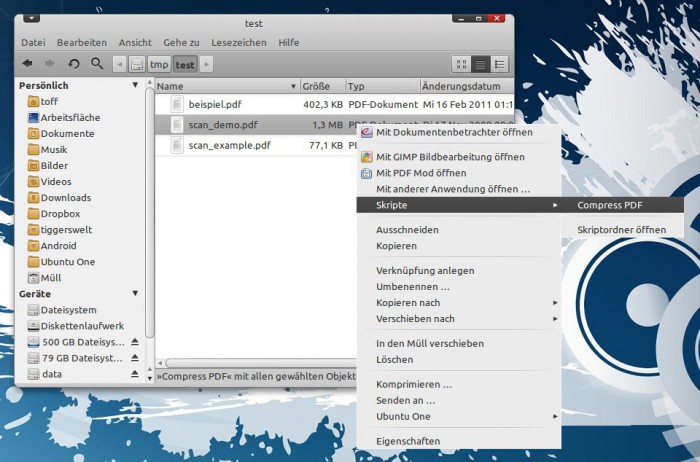The width and height of the screenshot is (700, 462).
Task: Switch to compact view mode
Action: pyautogui.click(x=501, y=63)
